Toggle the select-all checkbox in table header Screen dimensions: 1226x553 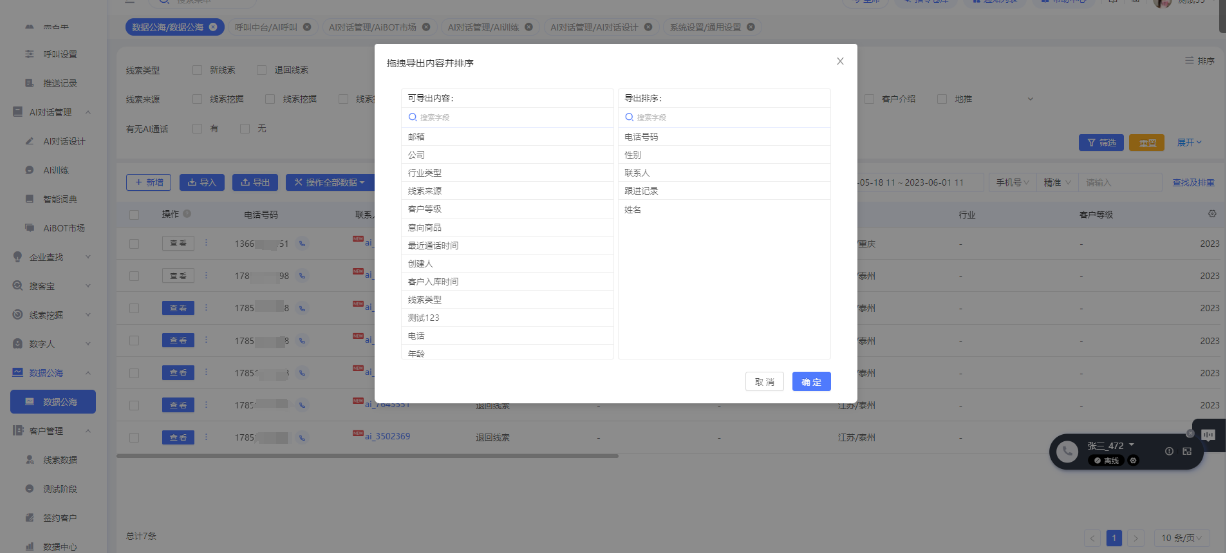(x=134, y=214)
